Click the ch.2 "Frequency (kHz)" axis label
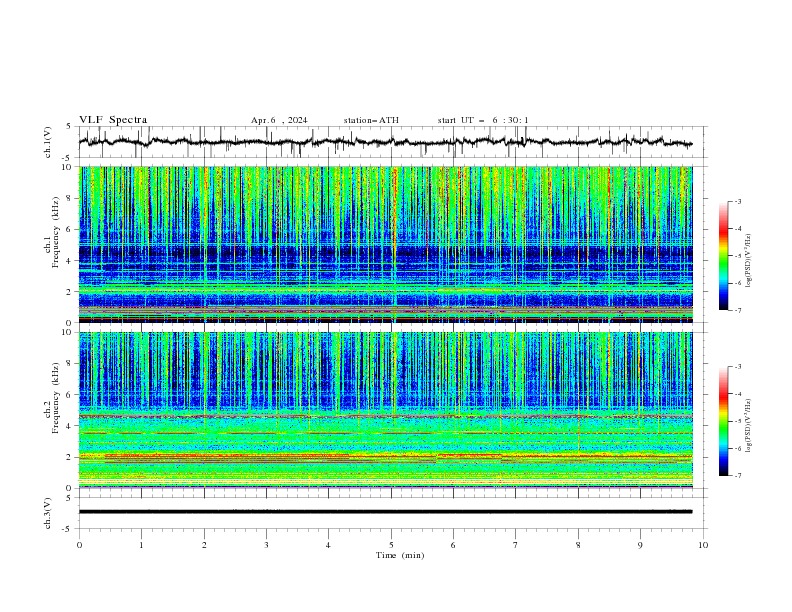 (56, 398)
